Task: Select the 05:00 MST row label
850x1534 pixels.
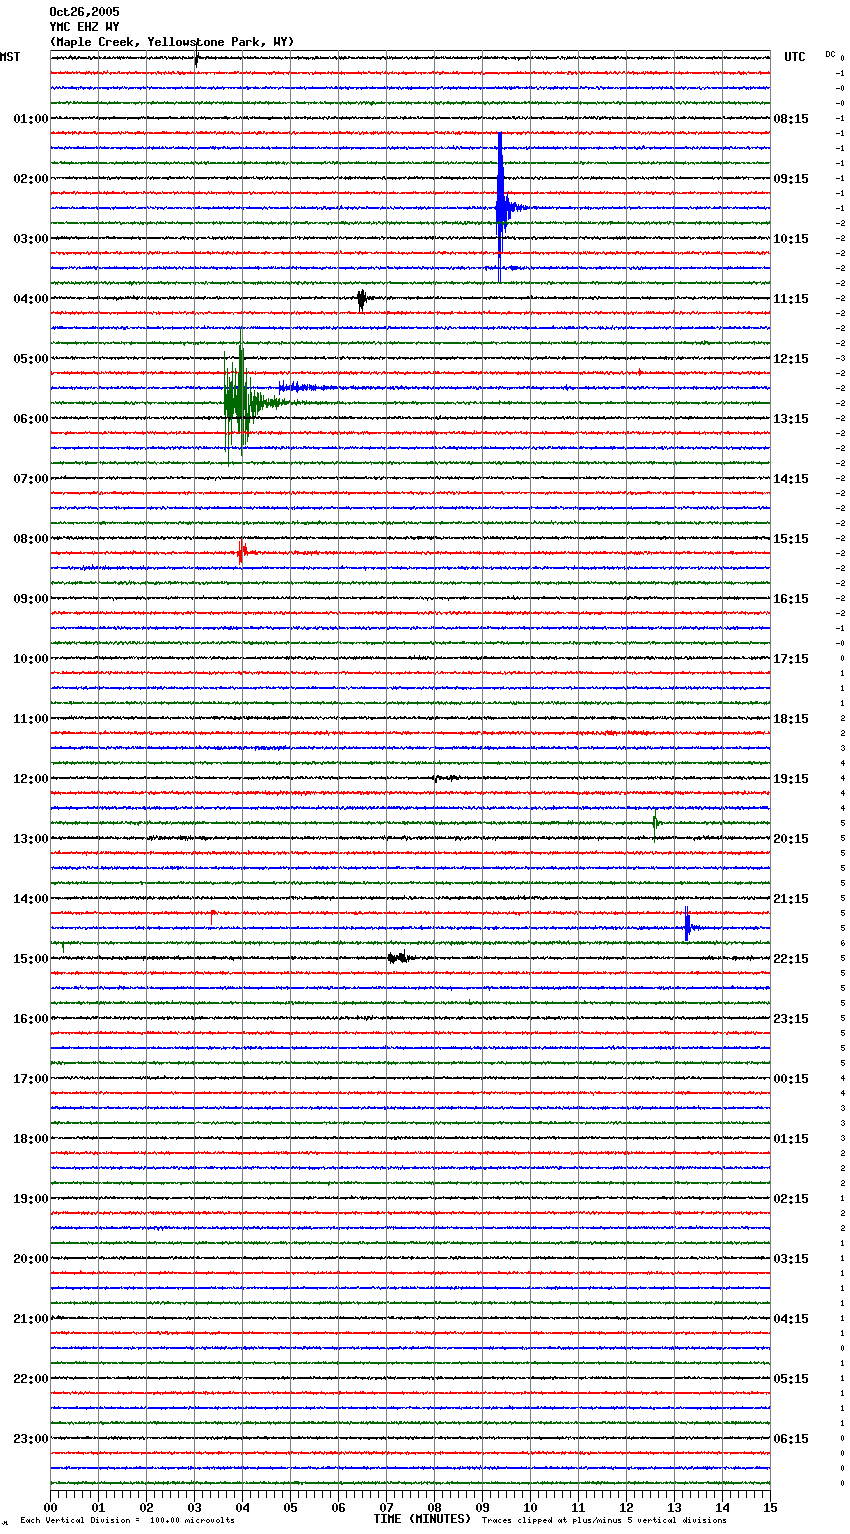Action: [31, 359]
